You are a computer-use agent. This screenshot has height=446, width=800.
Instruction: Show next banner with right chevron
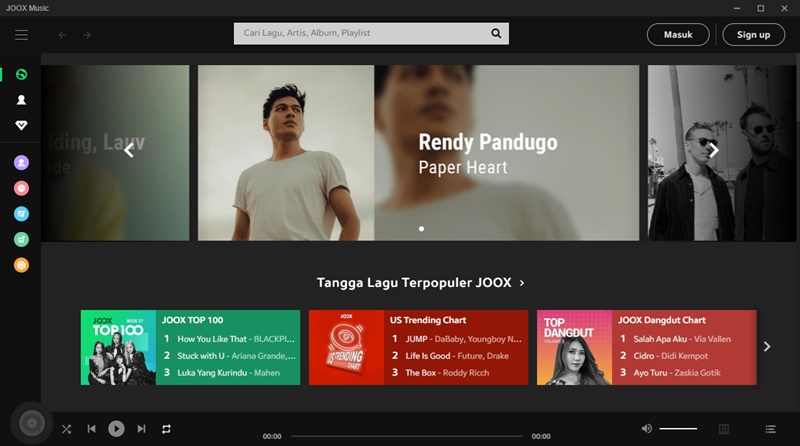[x=714, y=150]
